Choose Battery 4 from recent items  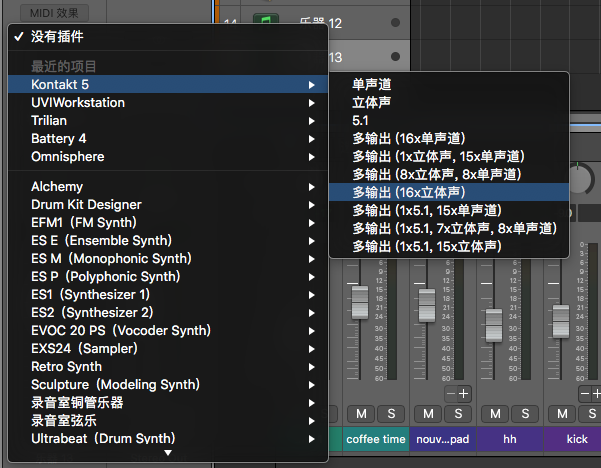click(168, 139)
